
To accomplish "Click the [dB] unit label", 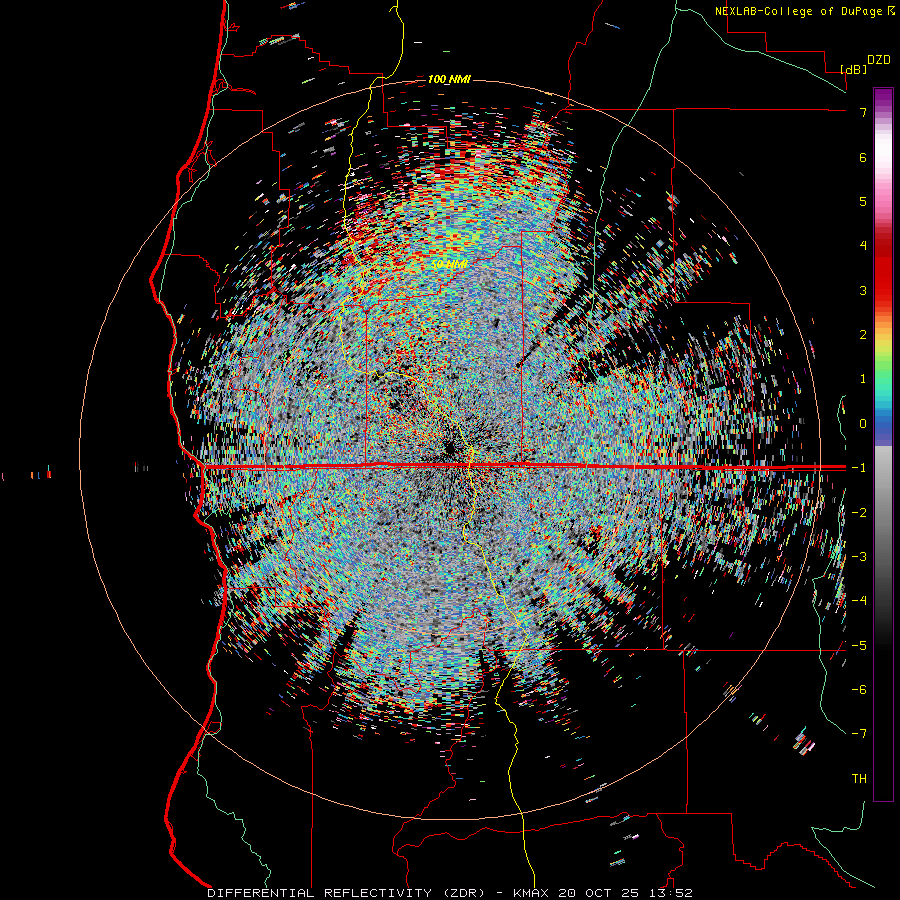I will (854, 69).
